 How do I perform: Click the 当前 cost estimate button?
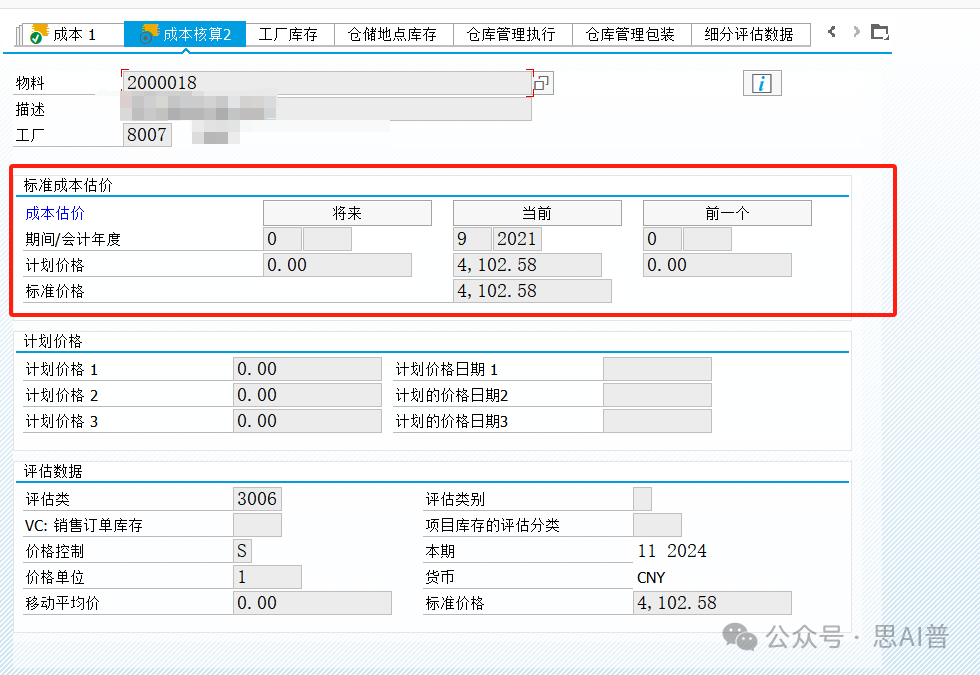[537, 213]
